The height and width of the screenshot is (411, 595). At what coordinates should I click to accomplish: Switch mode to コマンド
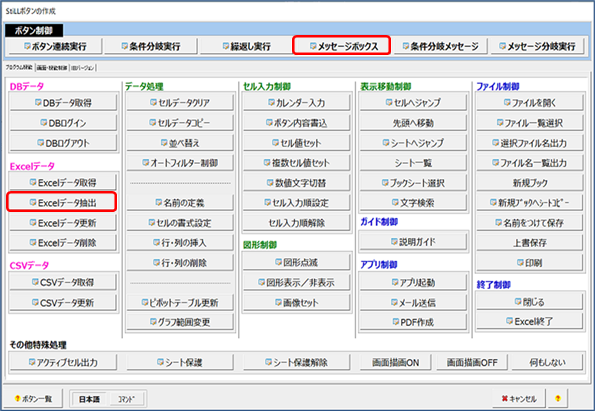(126, 399)
